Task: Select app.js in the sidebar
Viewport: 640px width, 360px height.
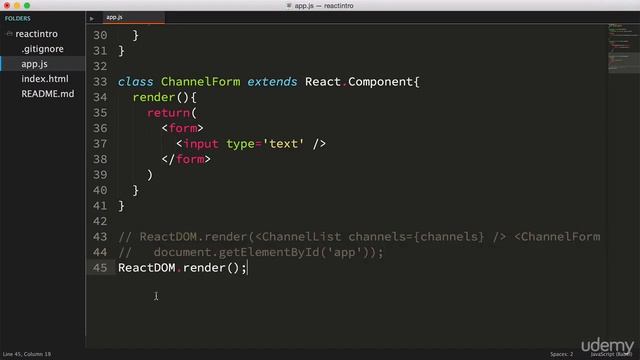Action: (x=34, y=64)
